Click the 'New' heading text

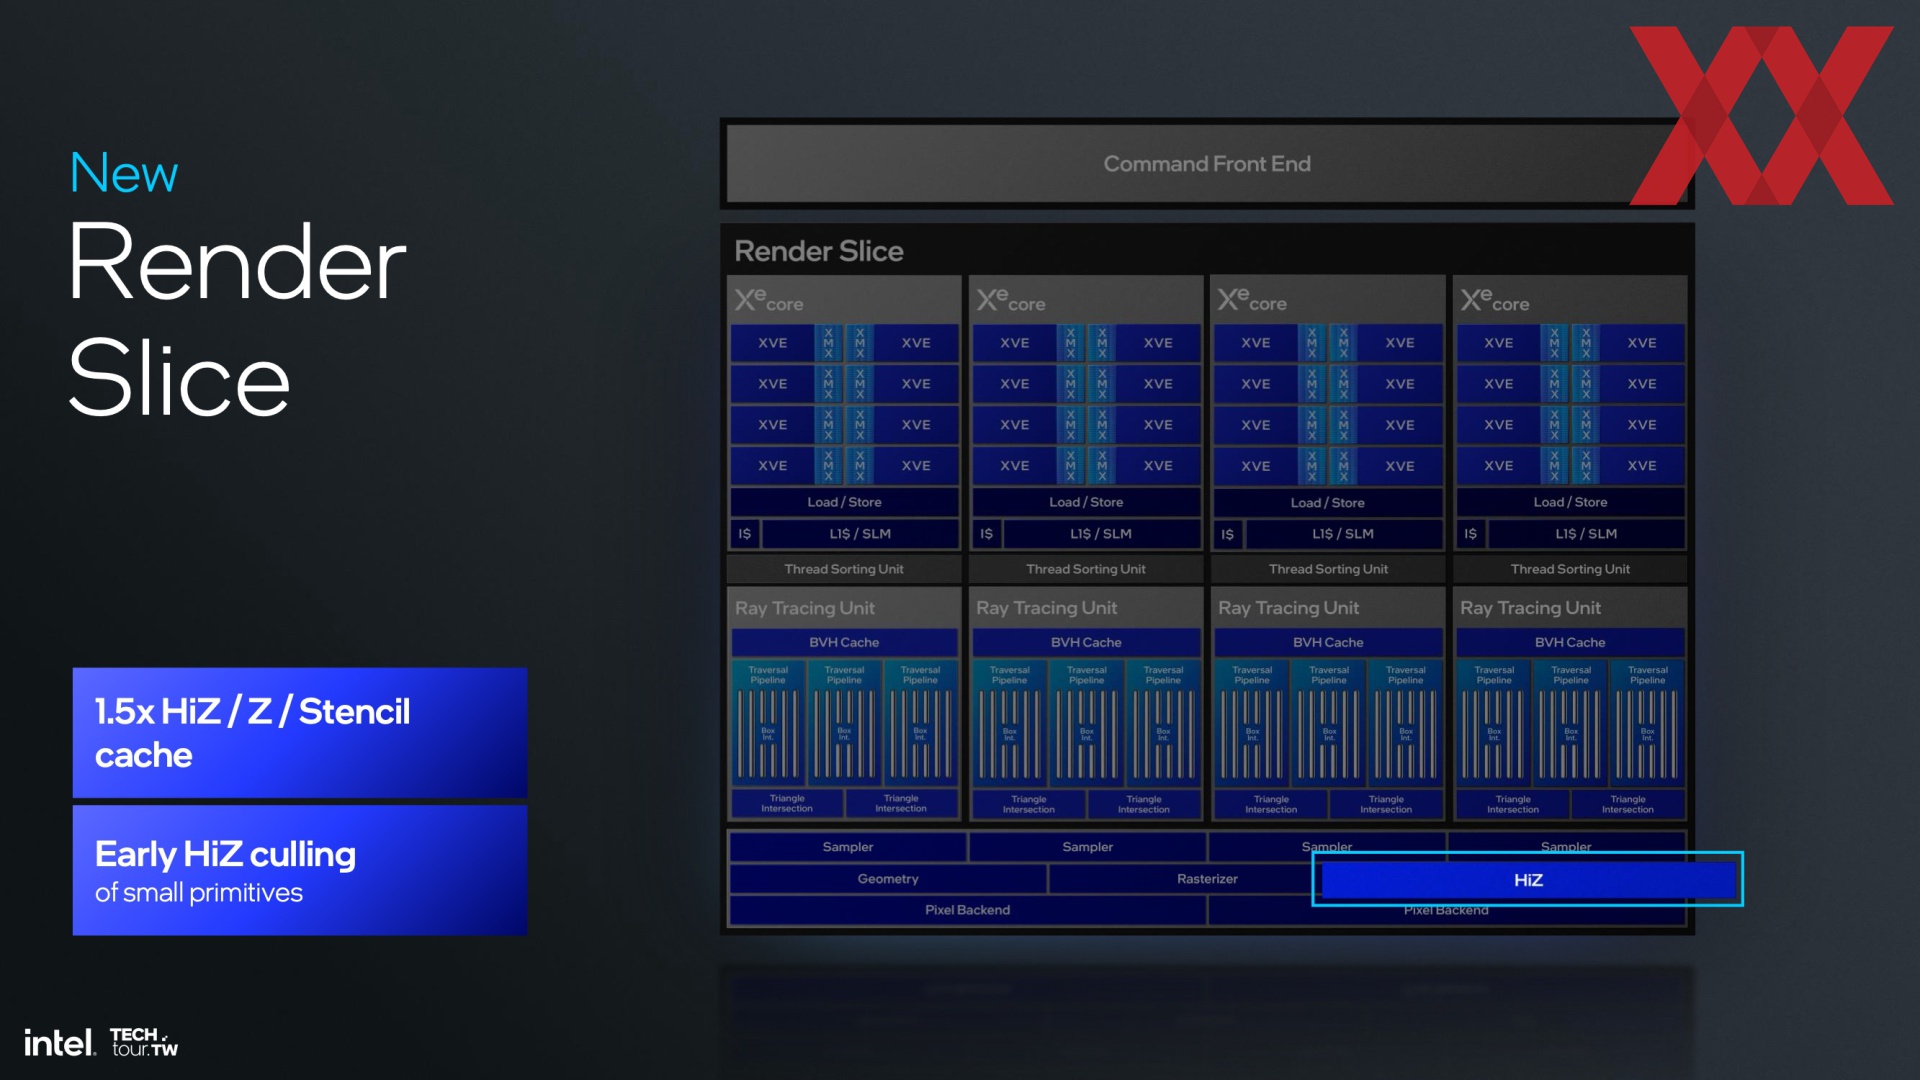tap(124, 173)
